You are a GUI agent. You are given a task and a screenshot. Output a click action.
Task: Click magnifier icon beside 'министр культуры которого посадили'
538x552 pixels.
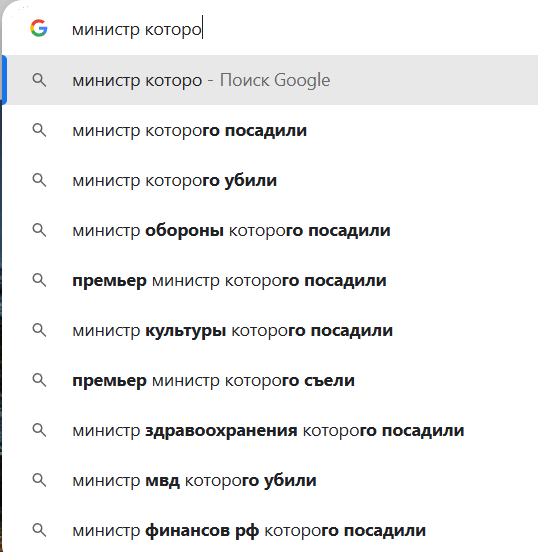(39, 330)
